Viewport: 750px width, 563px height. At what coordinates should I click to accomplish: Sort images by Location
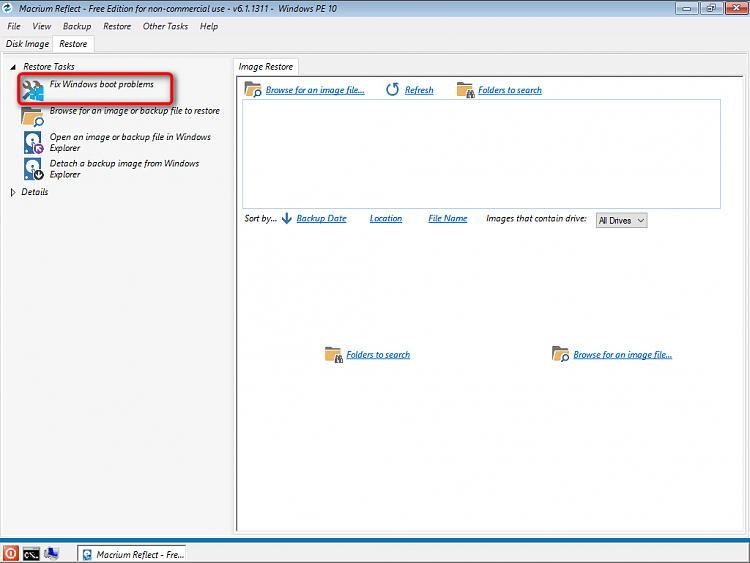click(386, 219)
